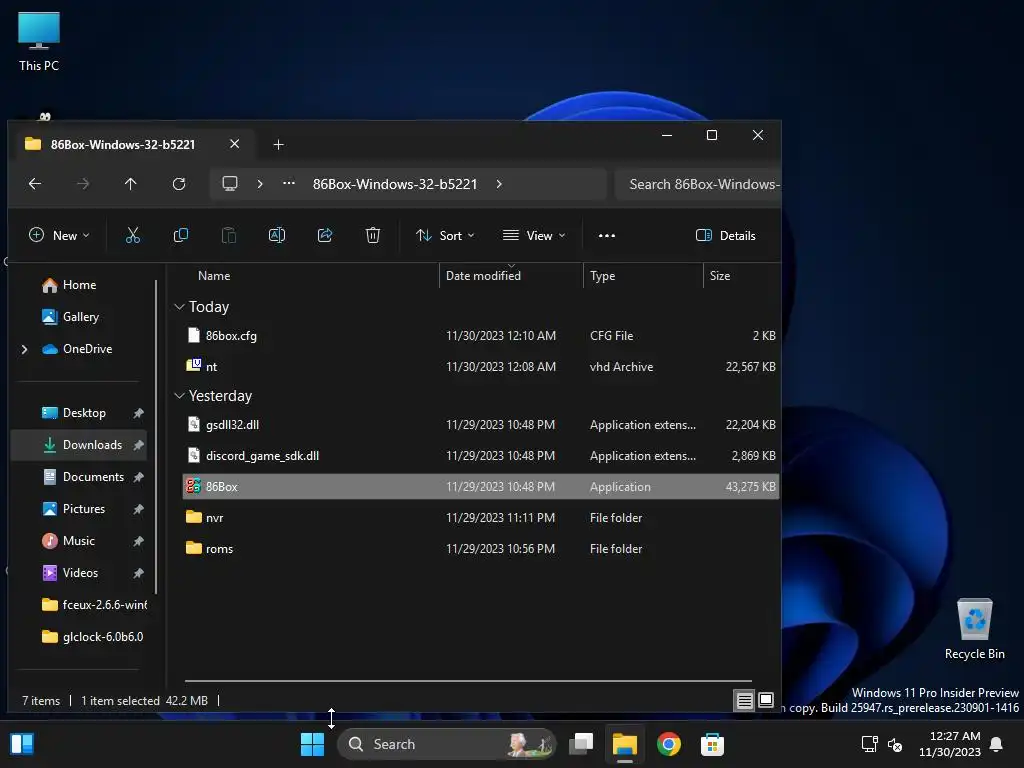Screen dimensions: 1024x768
Task: Open the View dropdown
Action: tap(534, 236)
